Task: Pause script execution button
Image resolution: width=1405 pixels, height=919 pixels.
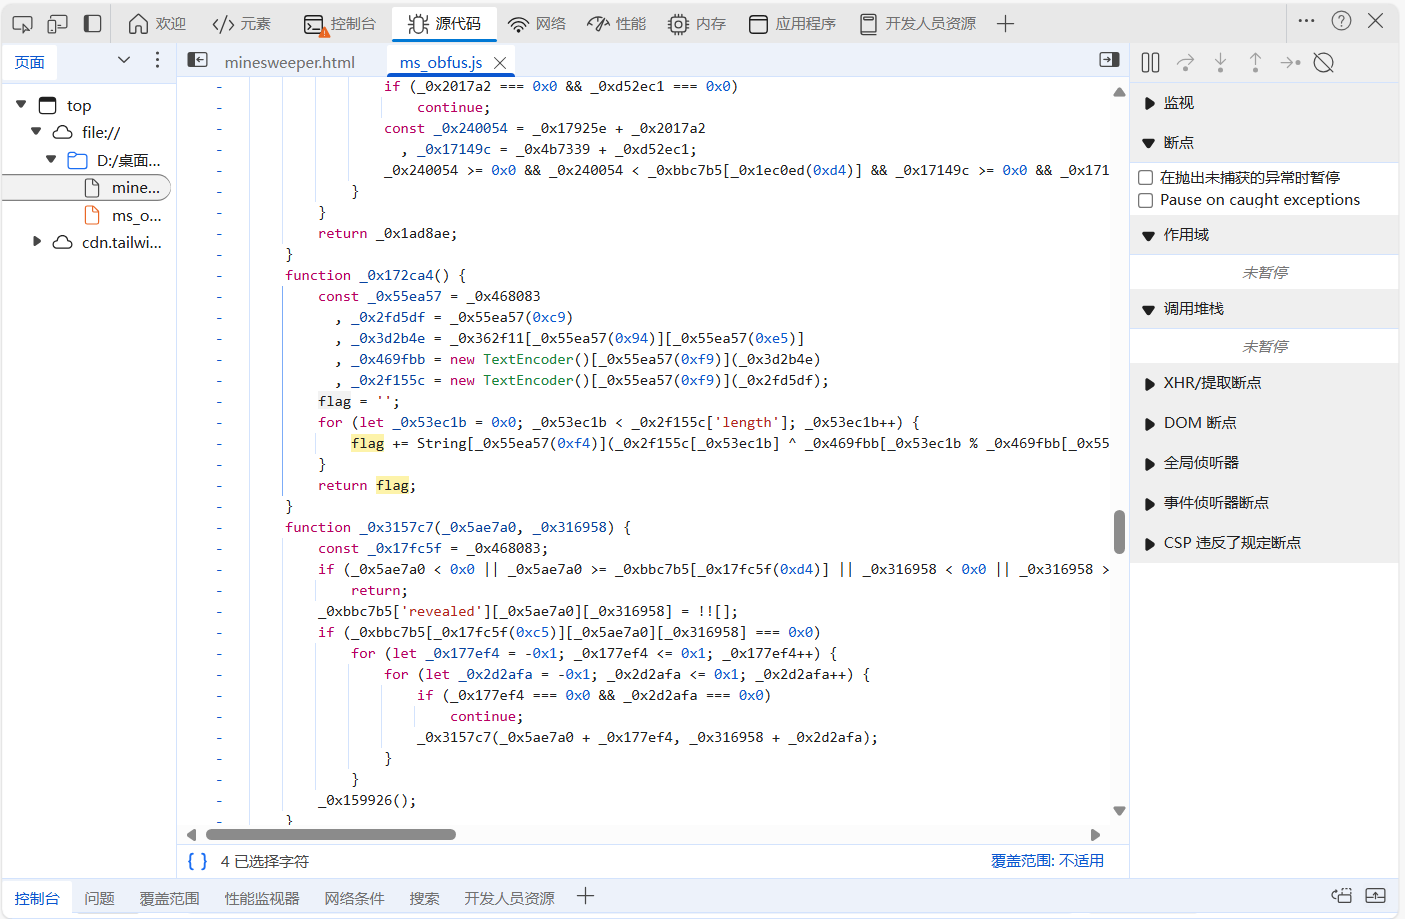Action: (x=1150, y=63)
